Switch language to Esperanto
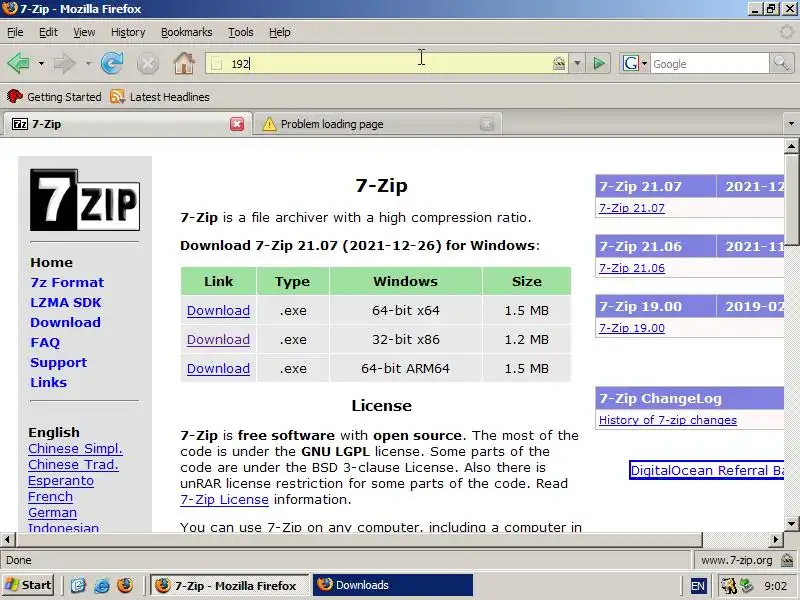This screenshot has height=600, width=800. coord(61,481)
